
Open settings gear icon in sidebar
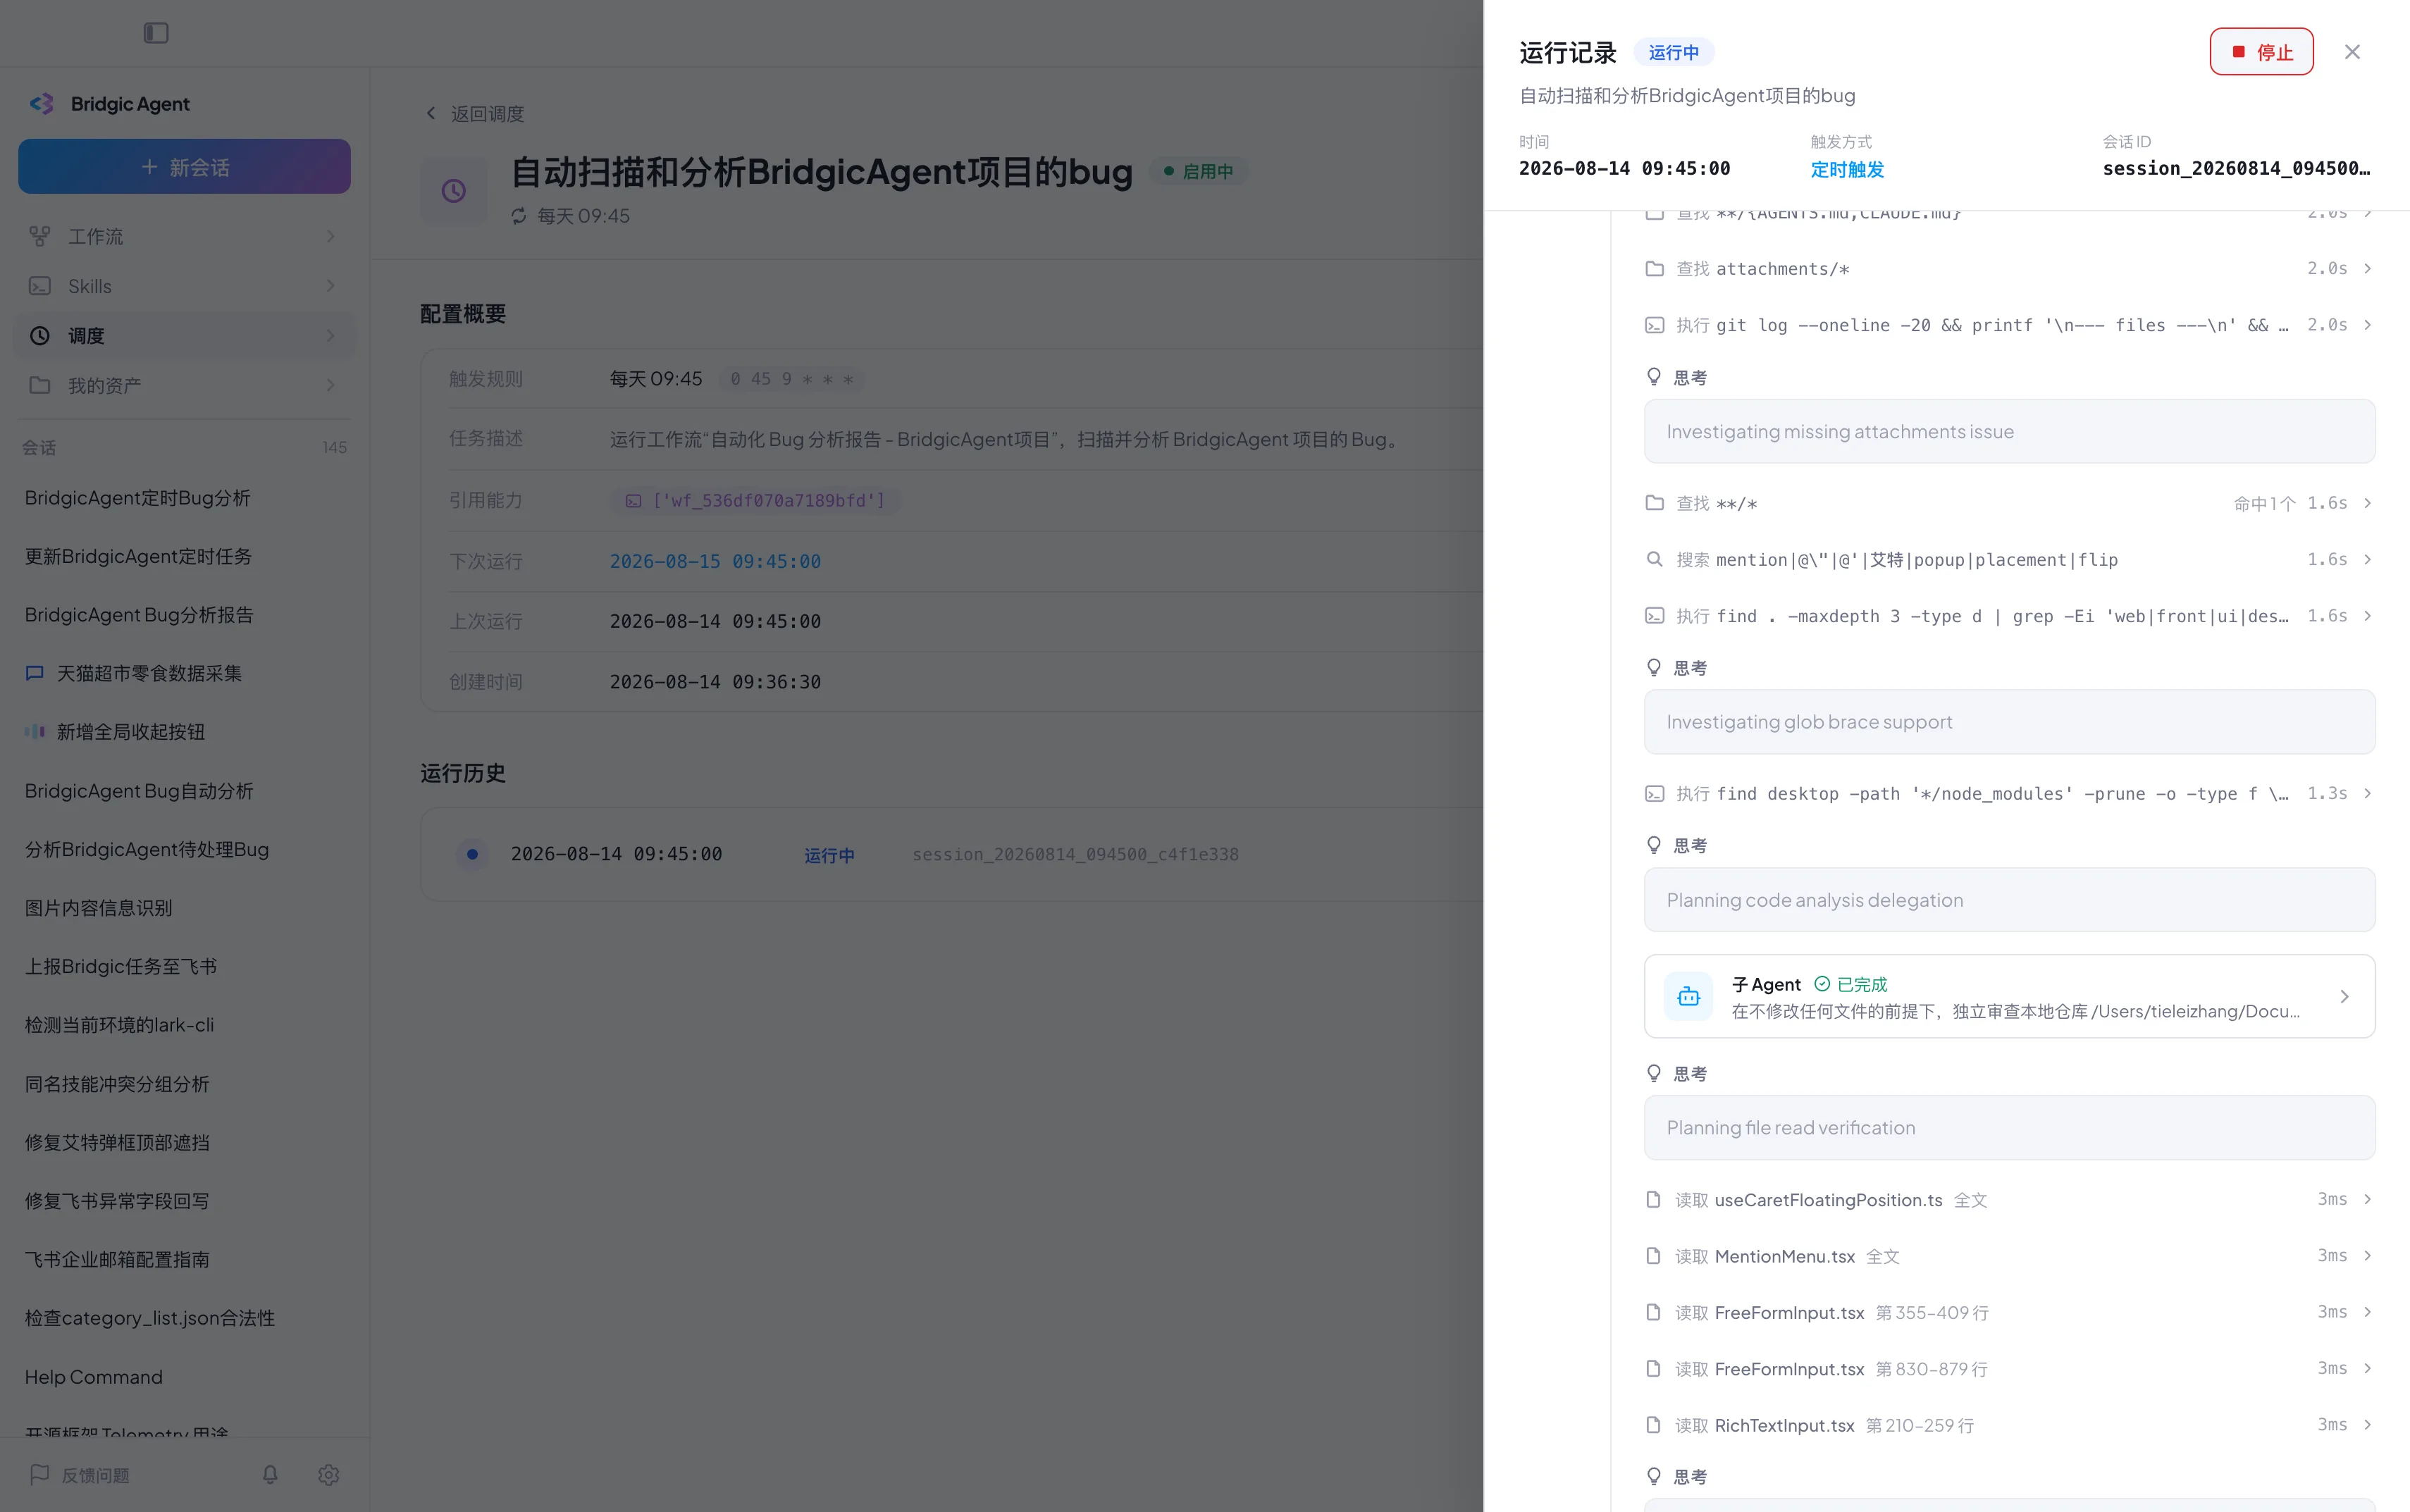[329, 1474]
